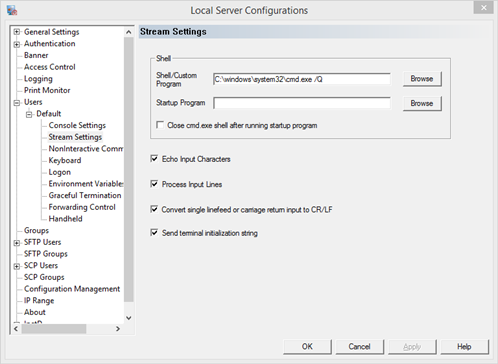
Task: Click the tree horizontal scrollbar thumb
Action: coord(54,329)
